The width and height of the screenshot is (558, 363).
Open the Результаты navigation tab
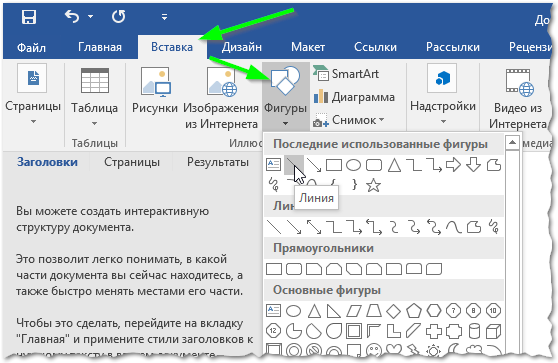(218, 162)
